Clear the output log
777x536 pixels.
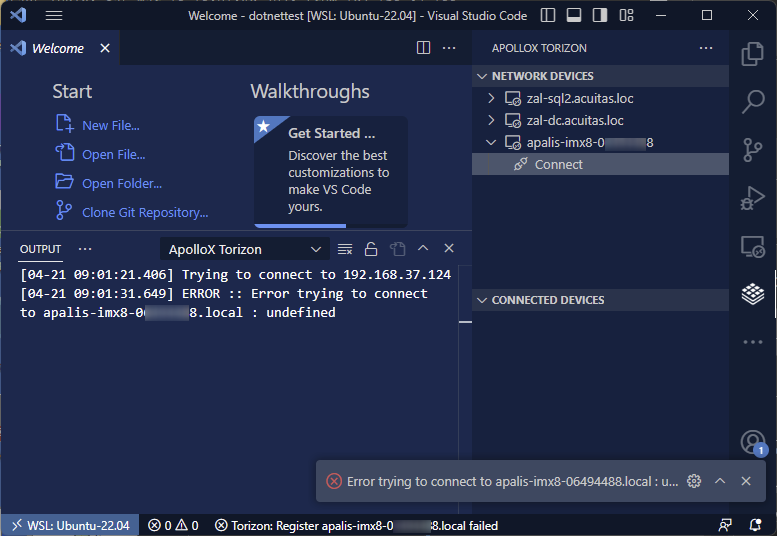[x=345, y=249]
